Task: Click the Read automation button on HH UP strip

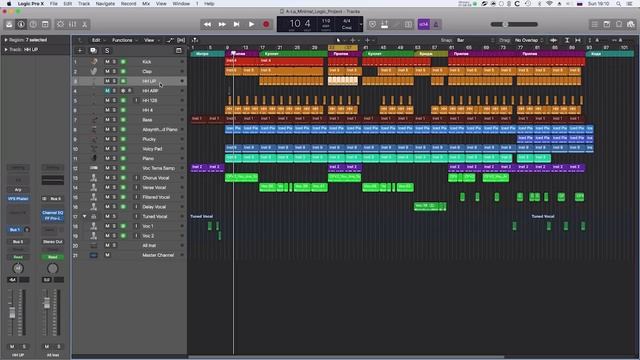Action: (18, 257)
